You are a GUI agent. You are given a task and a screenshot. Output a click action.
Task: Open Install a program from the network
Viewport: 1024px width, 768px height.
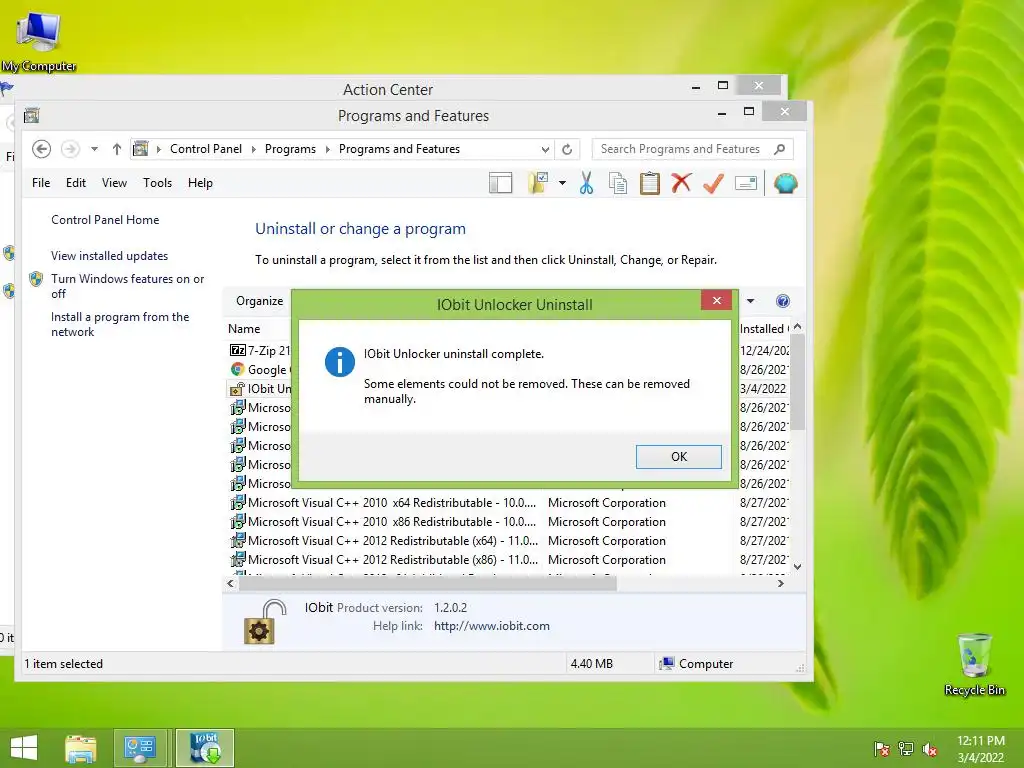(120, 324)
